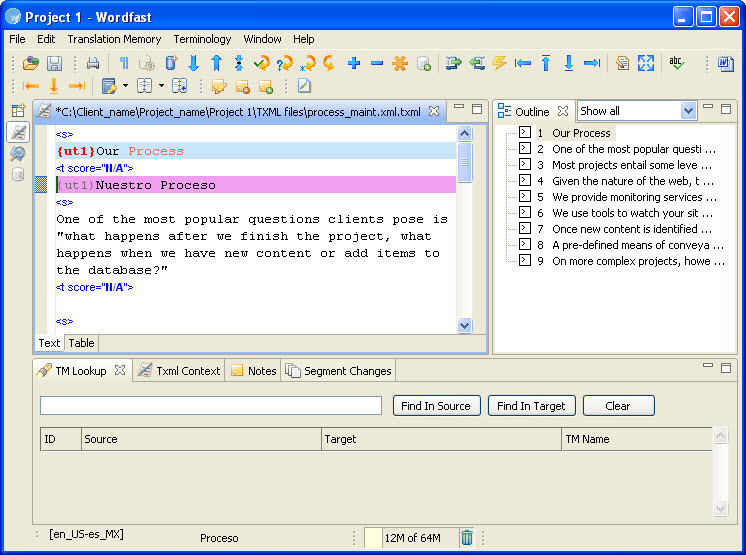This screenshot has height=555, width=746.
Task: Click the editor vertical scrollbar thumb
Action: pyautogui.click(x=464, y=162)
